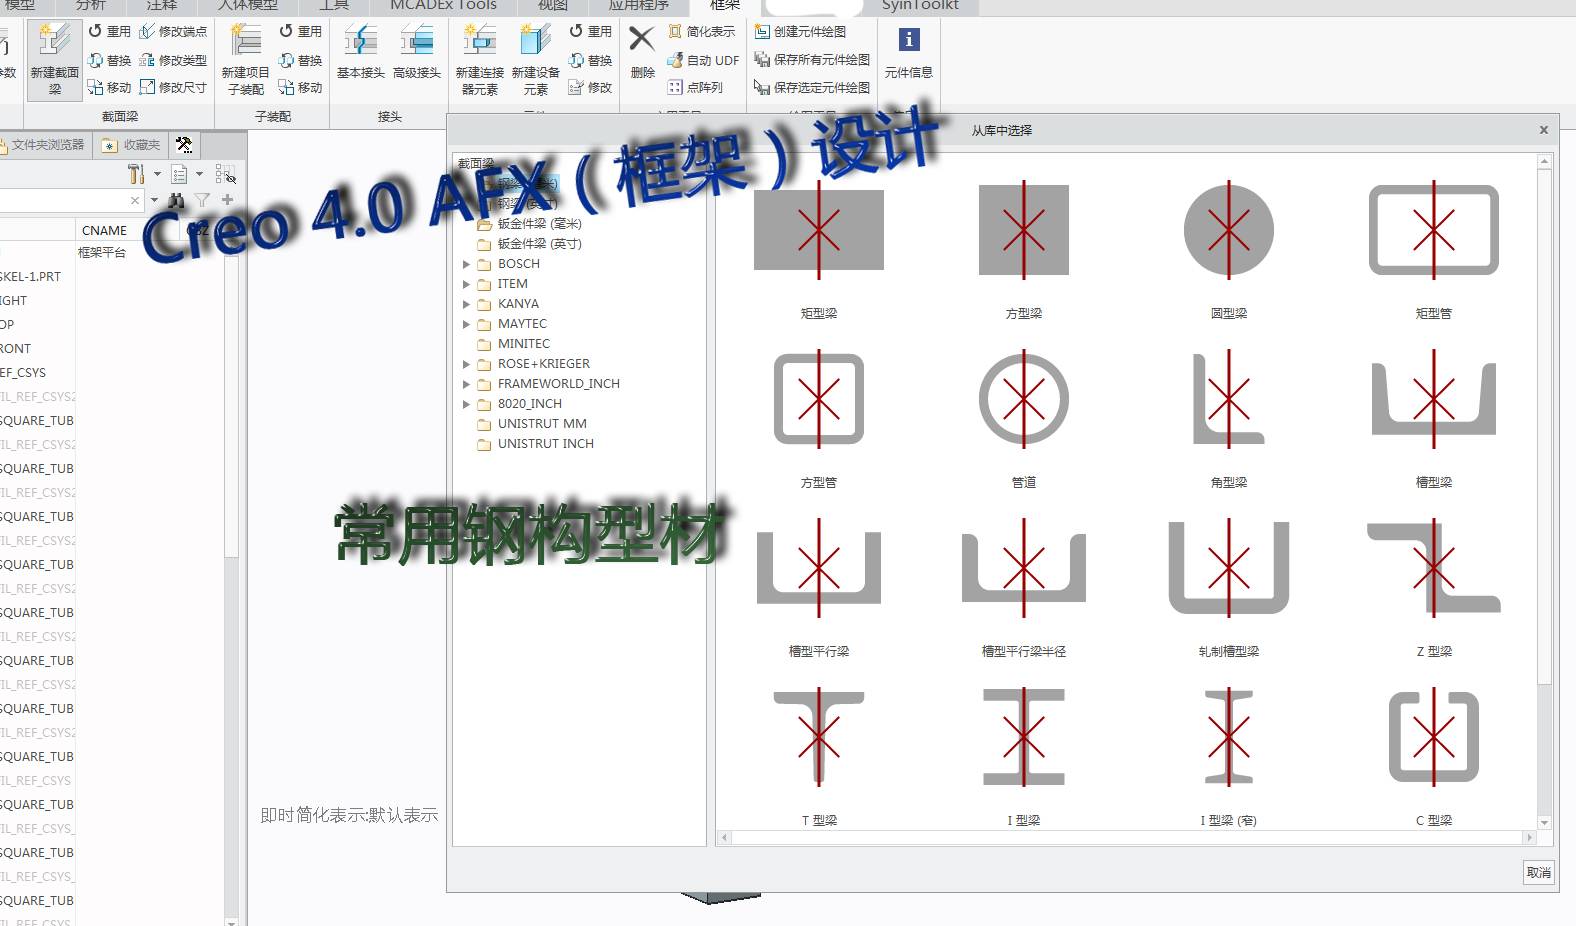
Task: Open 元件信息 info icon
Action: point(908,52)
